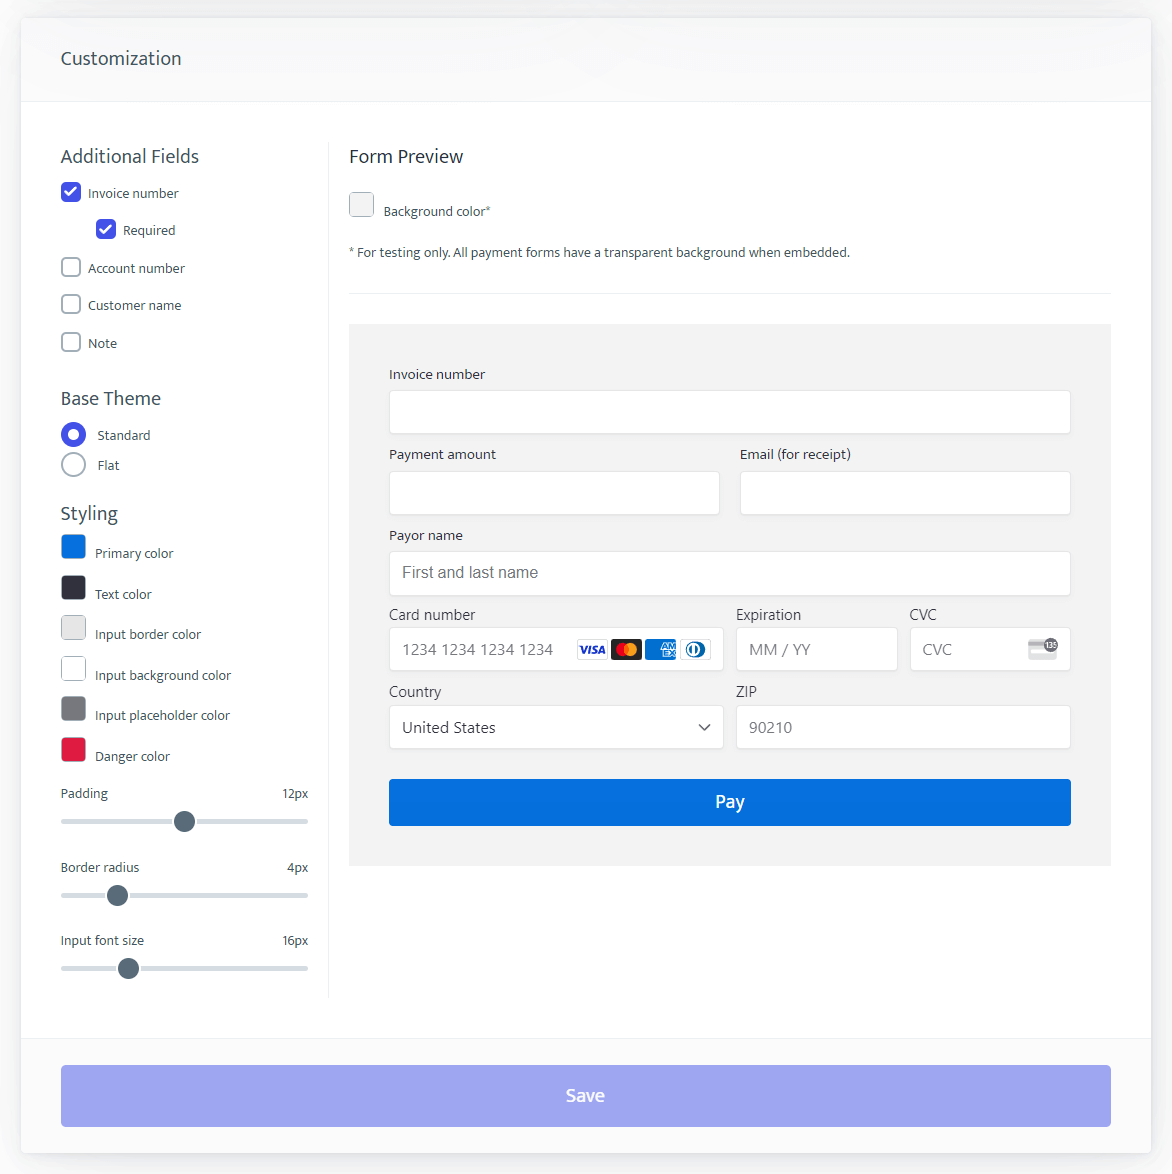Click the Mastercard icon
1172x1174 pixels.
tap(626, 649)
